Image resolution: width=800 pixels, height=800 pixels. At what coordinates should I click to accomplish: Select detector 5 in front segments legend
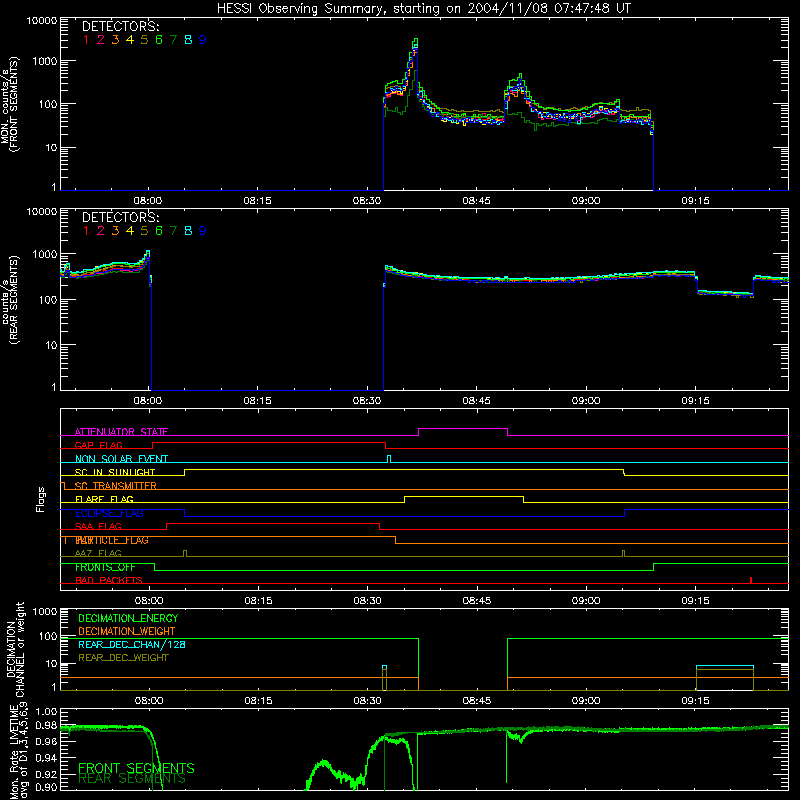click(144, 39)
